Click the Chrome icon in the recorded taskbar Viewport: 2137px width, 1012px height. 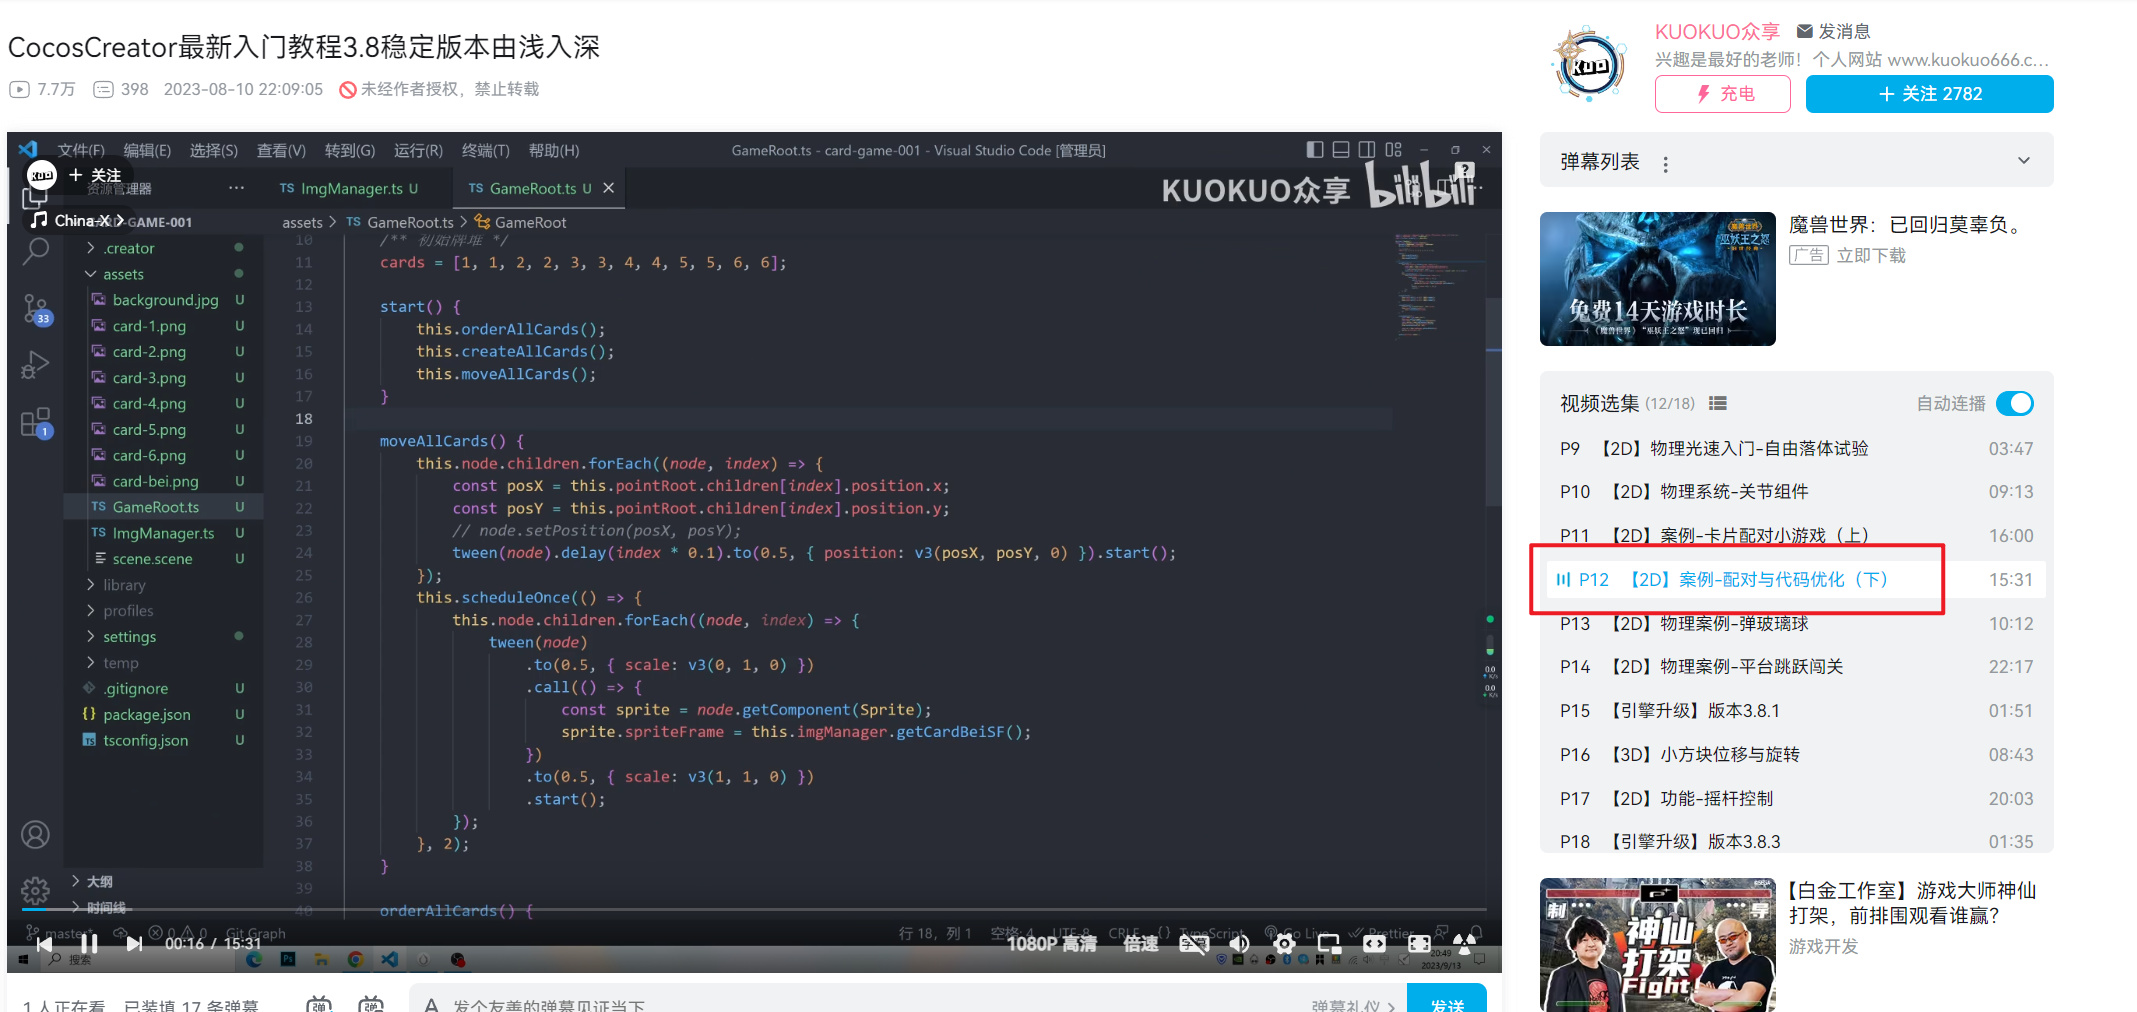click(x=355, y=960)
